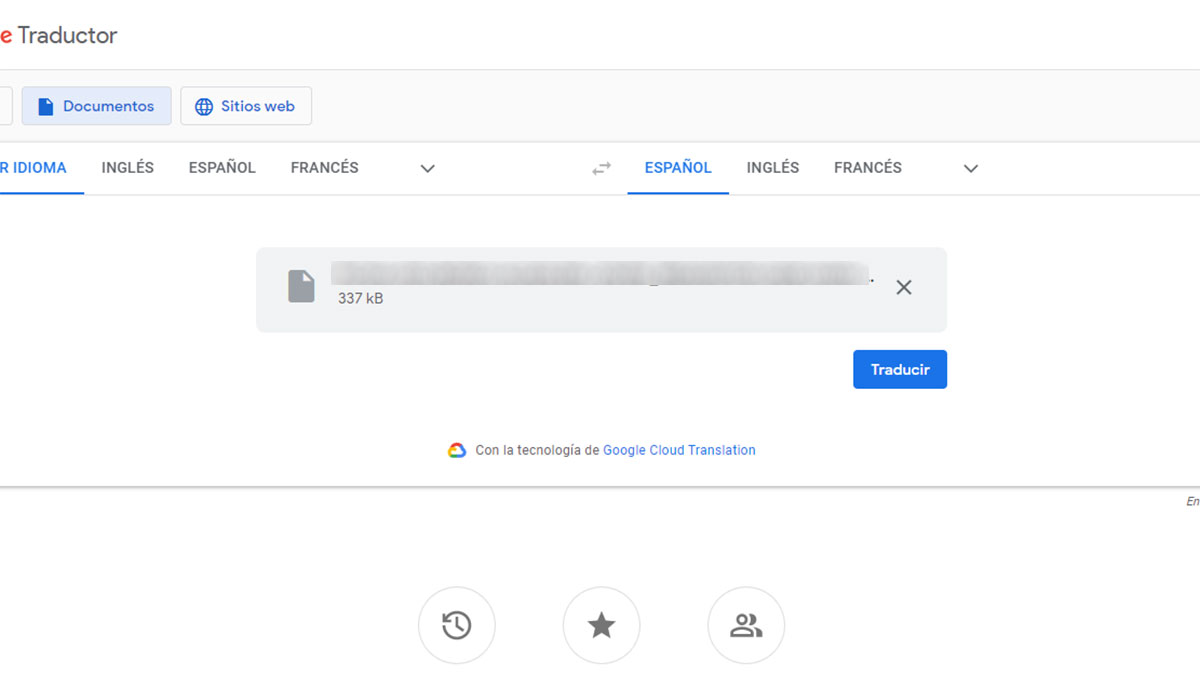Open the Google Cloud Translation link
This screenshot has width=1200, height=675.
click(x=679, y=450)
